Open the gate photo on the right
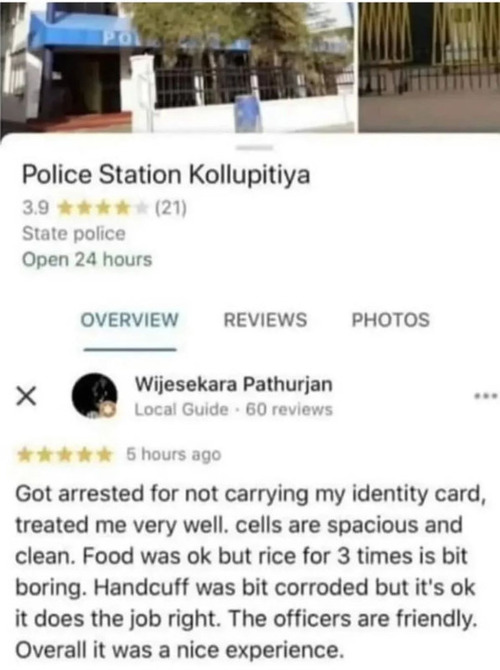500x670 pixels. point(429,66)
